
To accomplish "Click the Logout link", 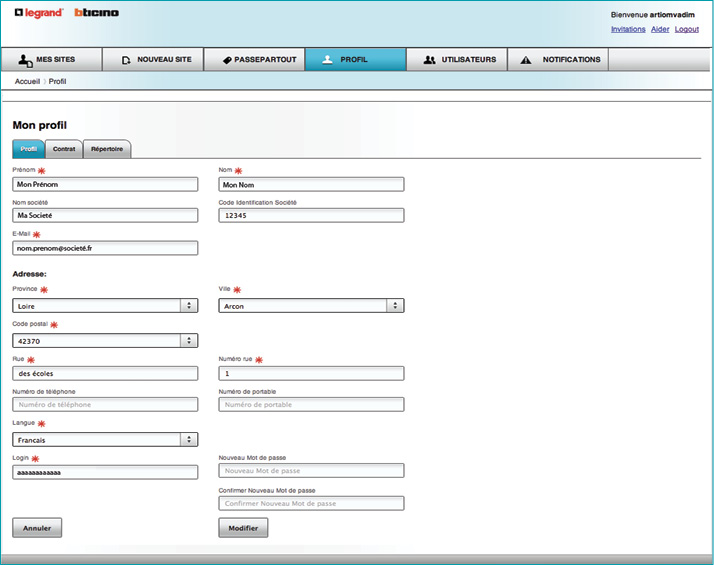I will coord(687,29).
